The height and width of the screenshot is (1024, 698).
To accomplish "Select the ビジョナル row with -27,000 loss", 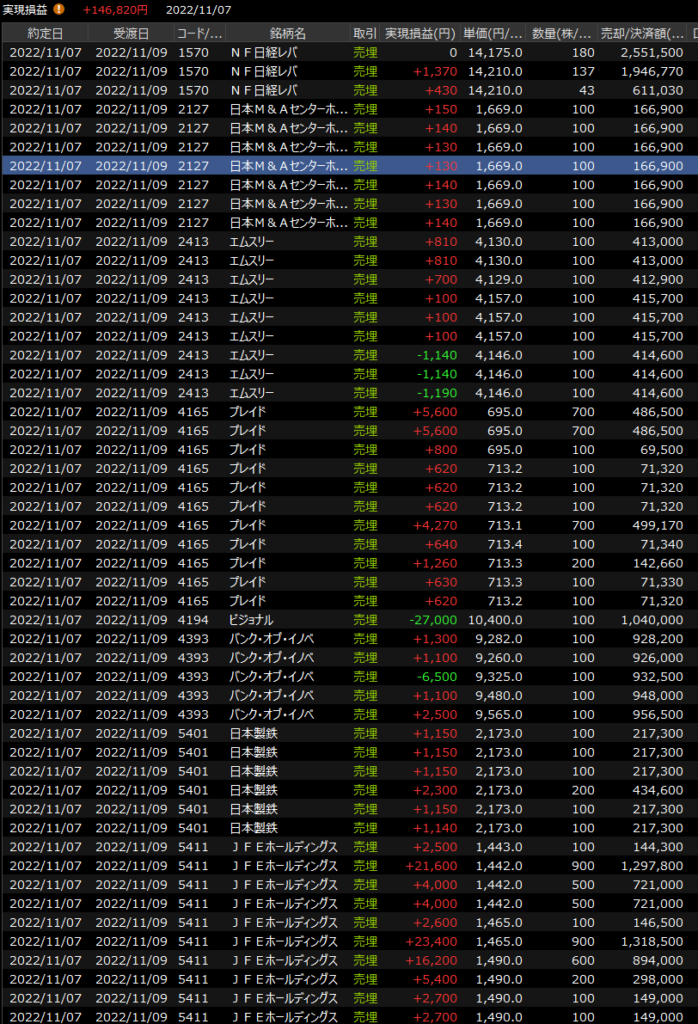I will click(x=288, y=619).
